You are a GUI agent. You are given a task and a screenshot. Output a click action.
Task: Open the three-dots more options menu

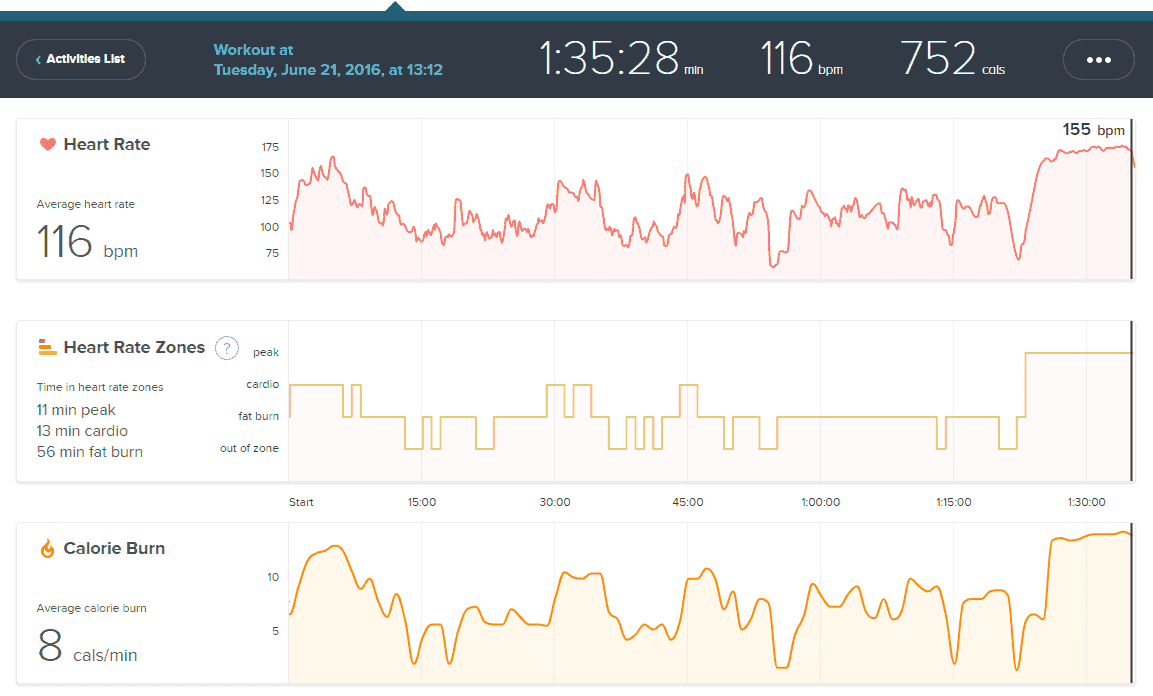pos(1098,60)
